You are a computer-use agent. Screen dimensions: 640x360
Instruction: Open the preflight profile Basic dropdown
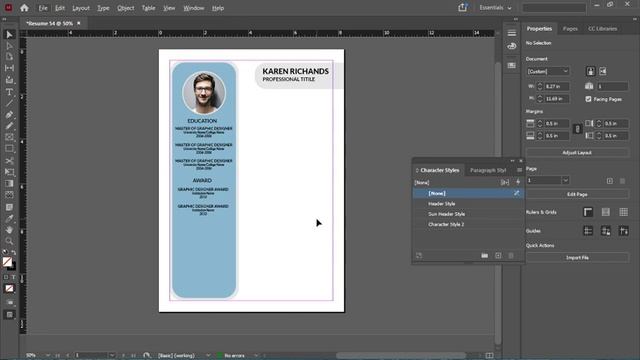click(x=208, y=356)
